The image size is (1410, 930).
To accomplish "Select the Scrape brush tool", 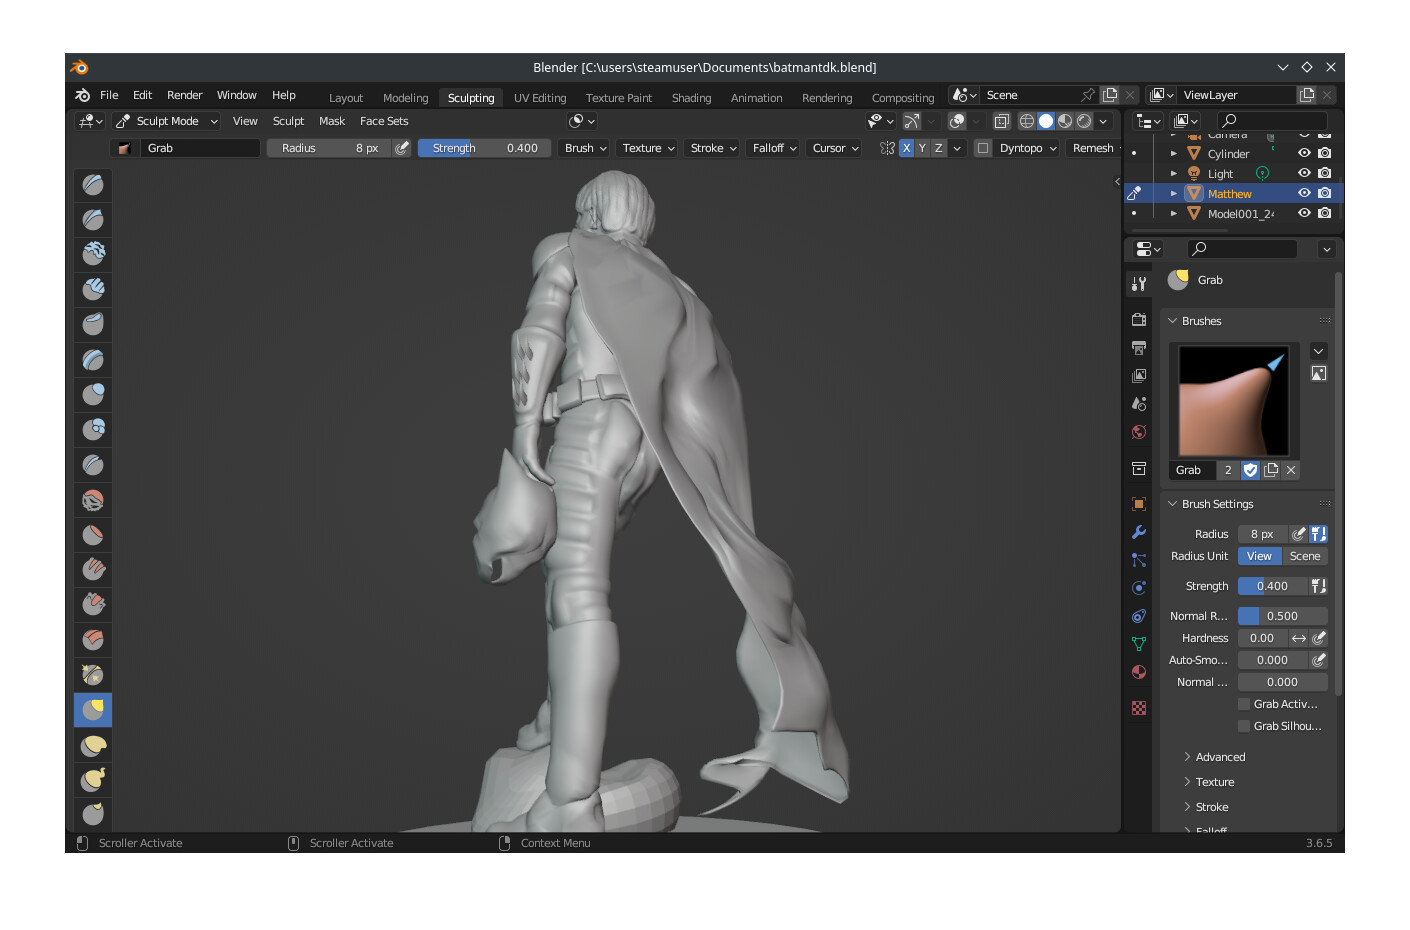I will [93, 604].
